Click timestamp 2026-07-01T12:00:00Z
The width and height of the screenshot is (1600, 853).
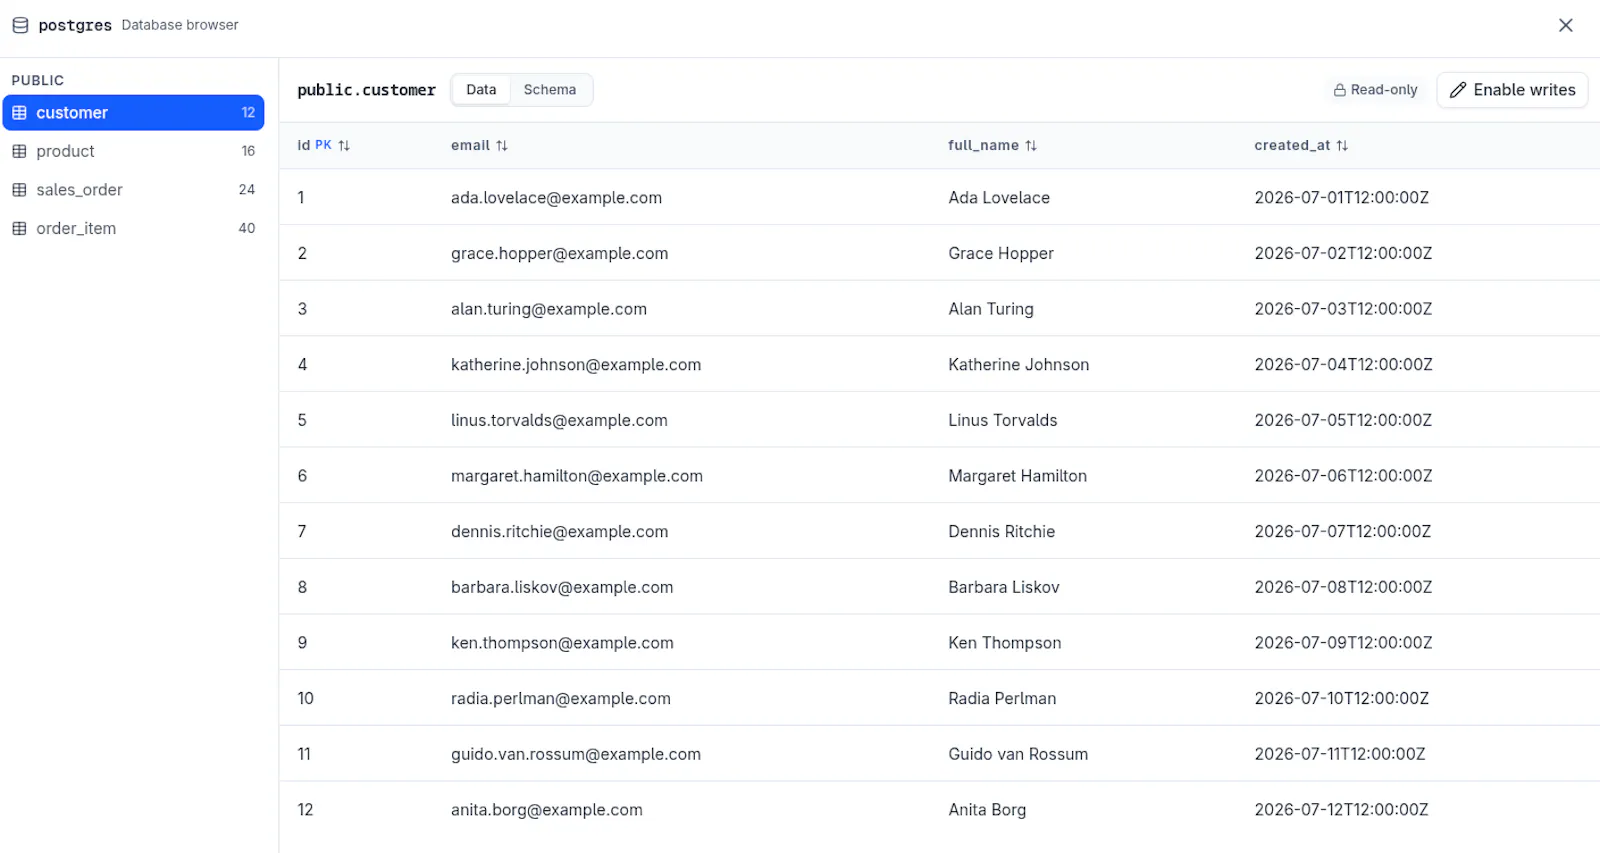(1342, 198)
